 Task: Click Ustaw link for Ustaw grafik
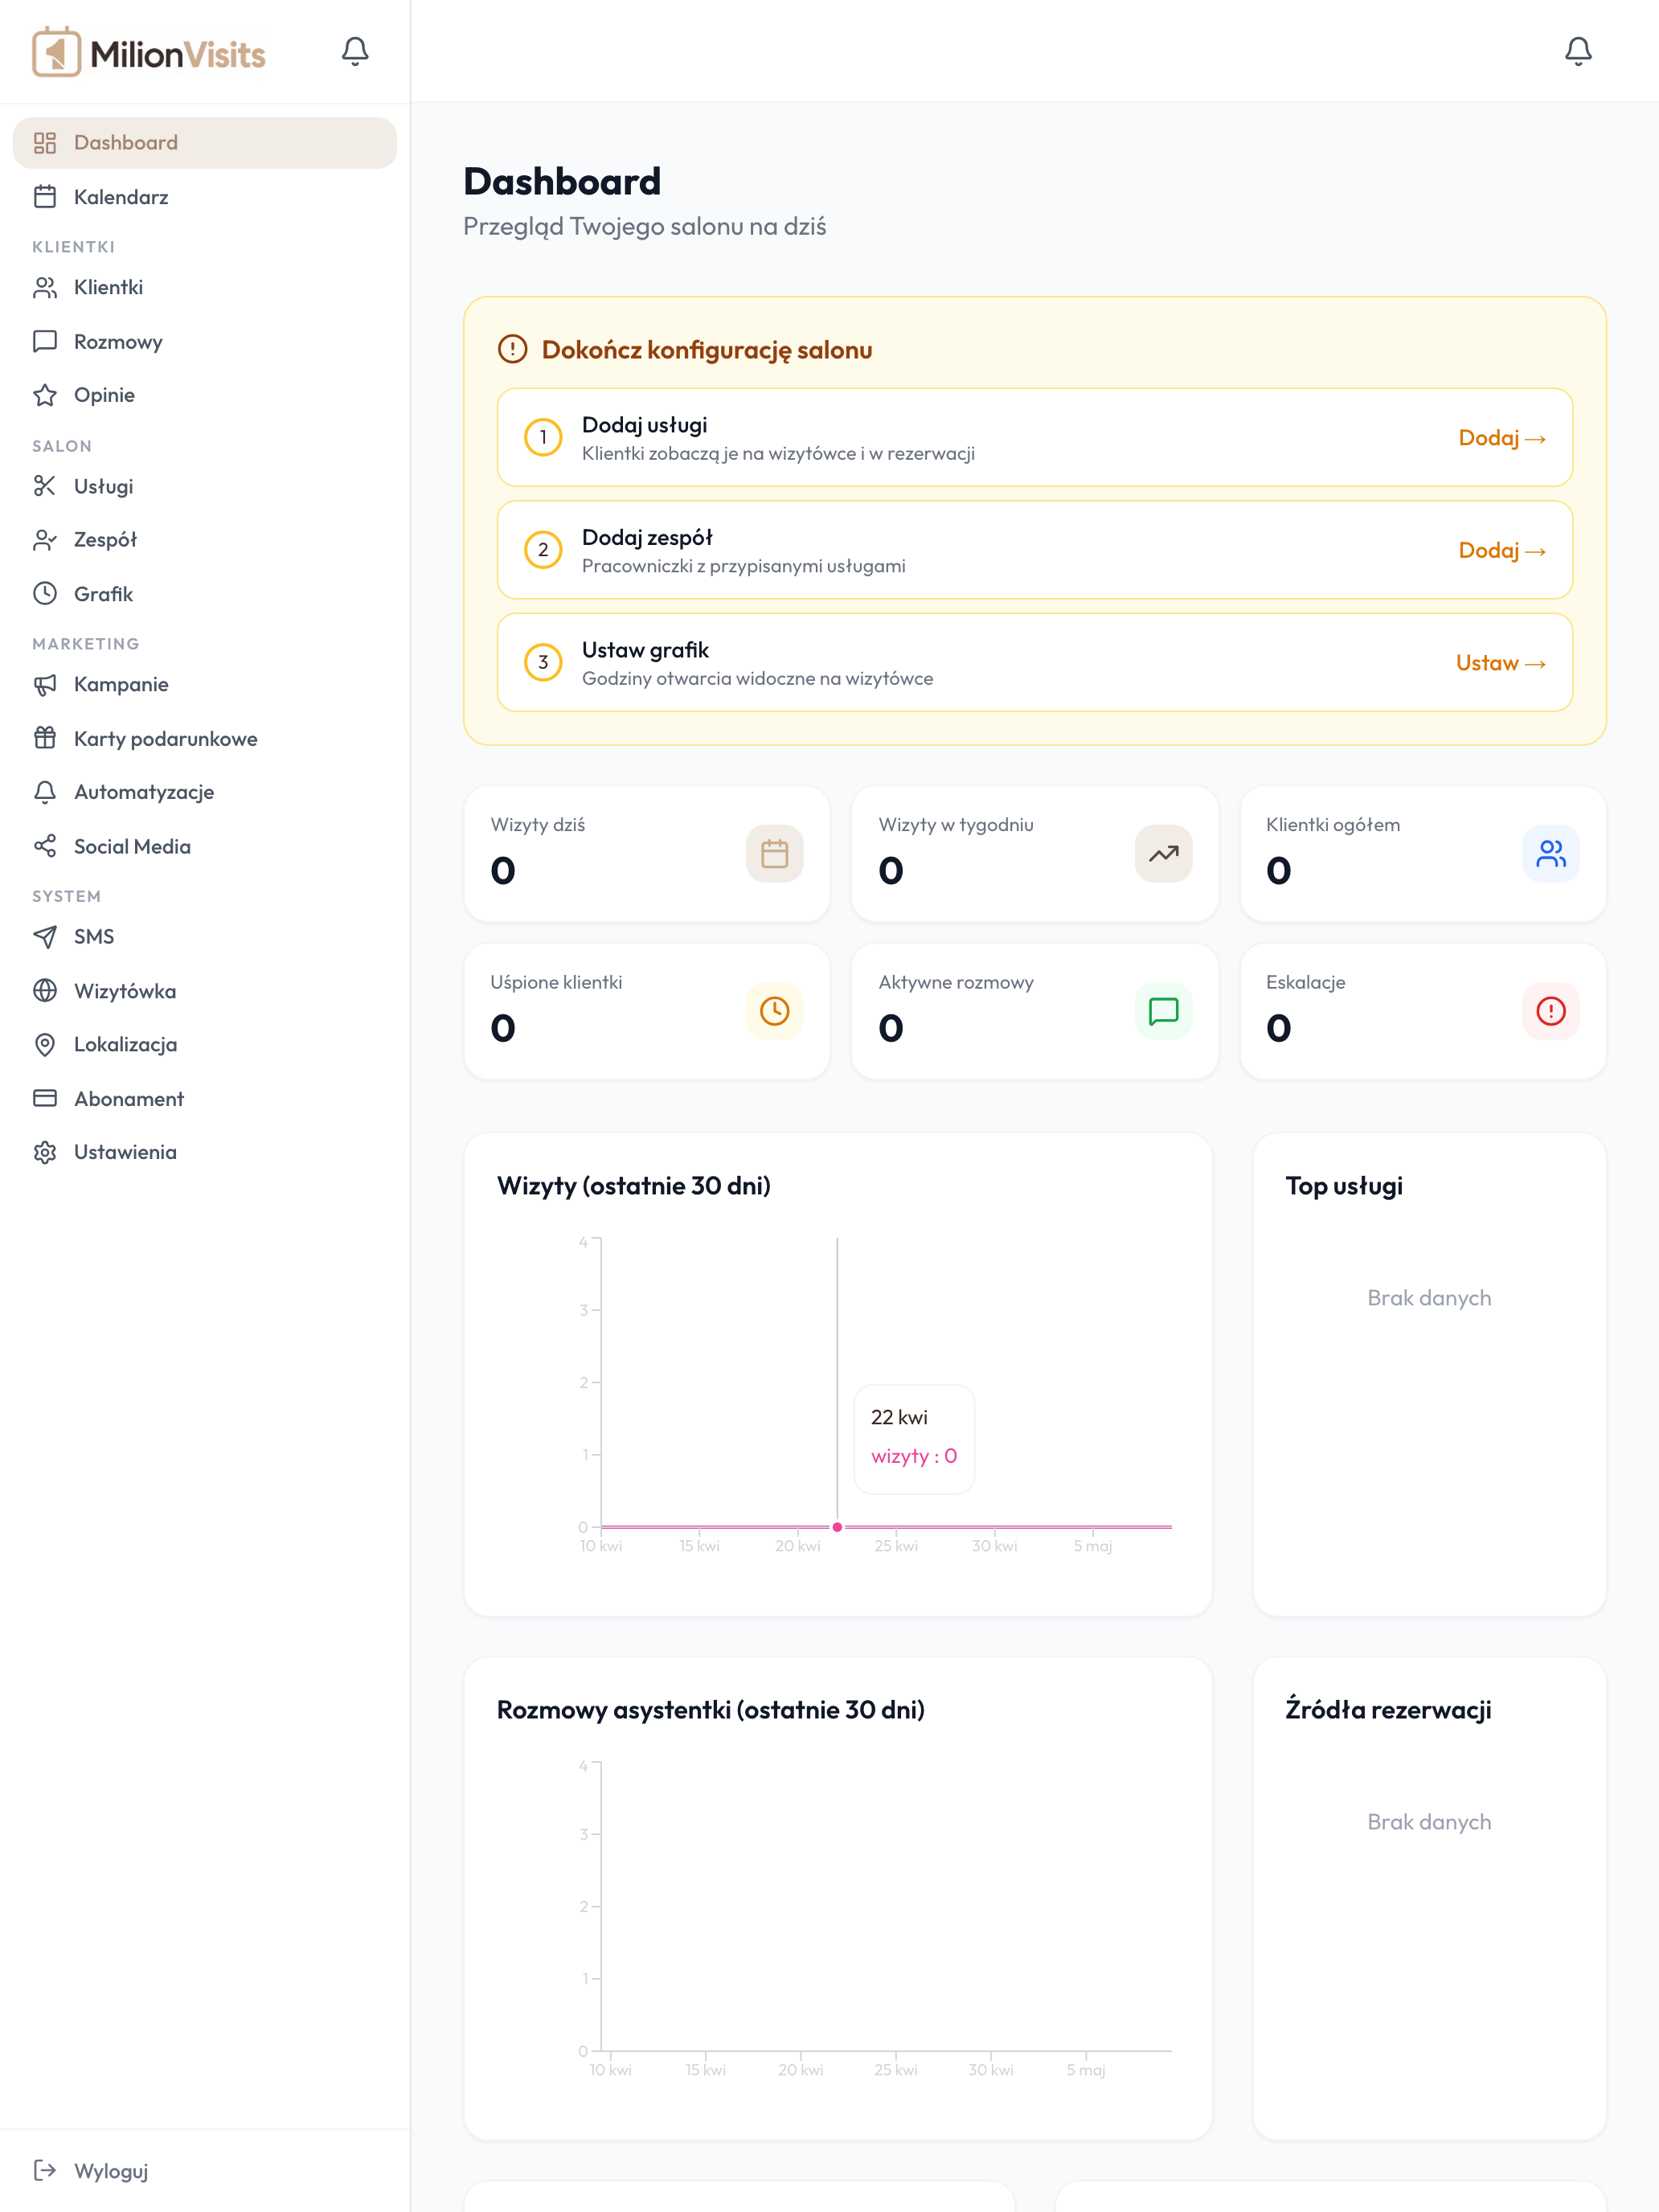[1500, 663]
